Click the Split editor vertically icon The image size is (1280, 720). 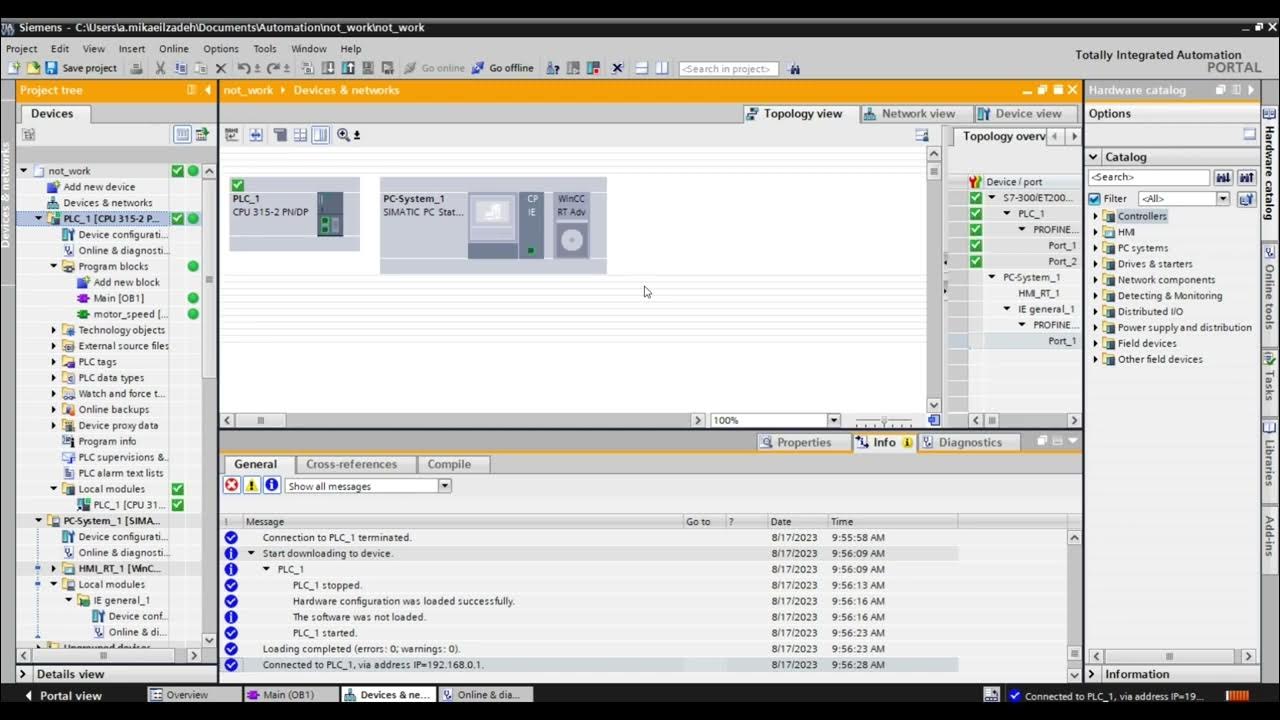coord(662,68)
